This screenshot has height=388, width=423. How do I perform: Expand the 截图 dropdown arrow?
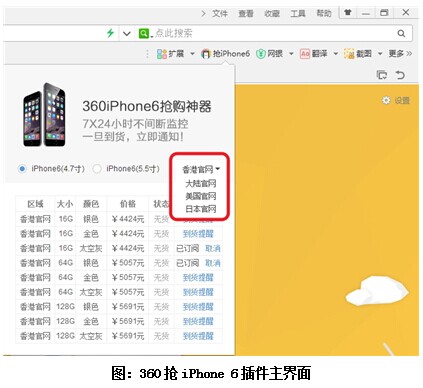[380, 54]
